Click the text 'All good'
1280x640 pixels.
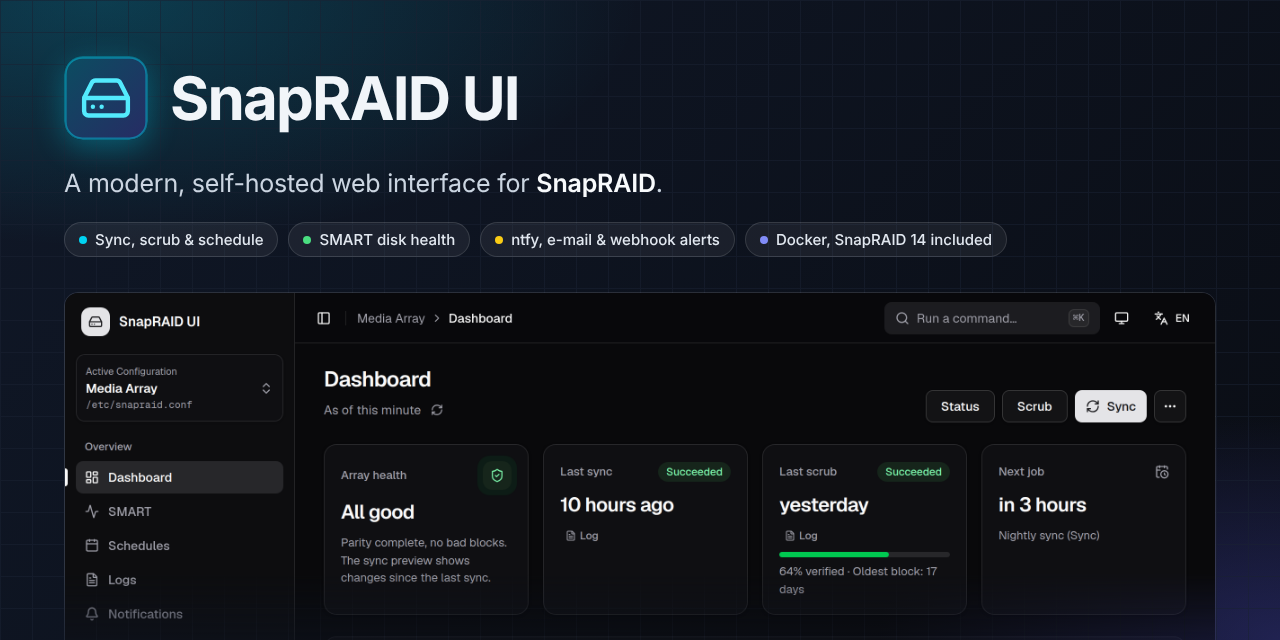(x=377, y=512)
